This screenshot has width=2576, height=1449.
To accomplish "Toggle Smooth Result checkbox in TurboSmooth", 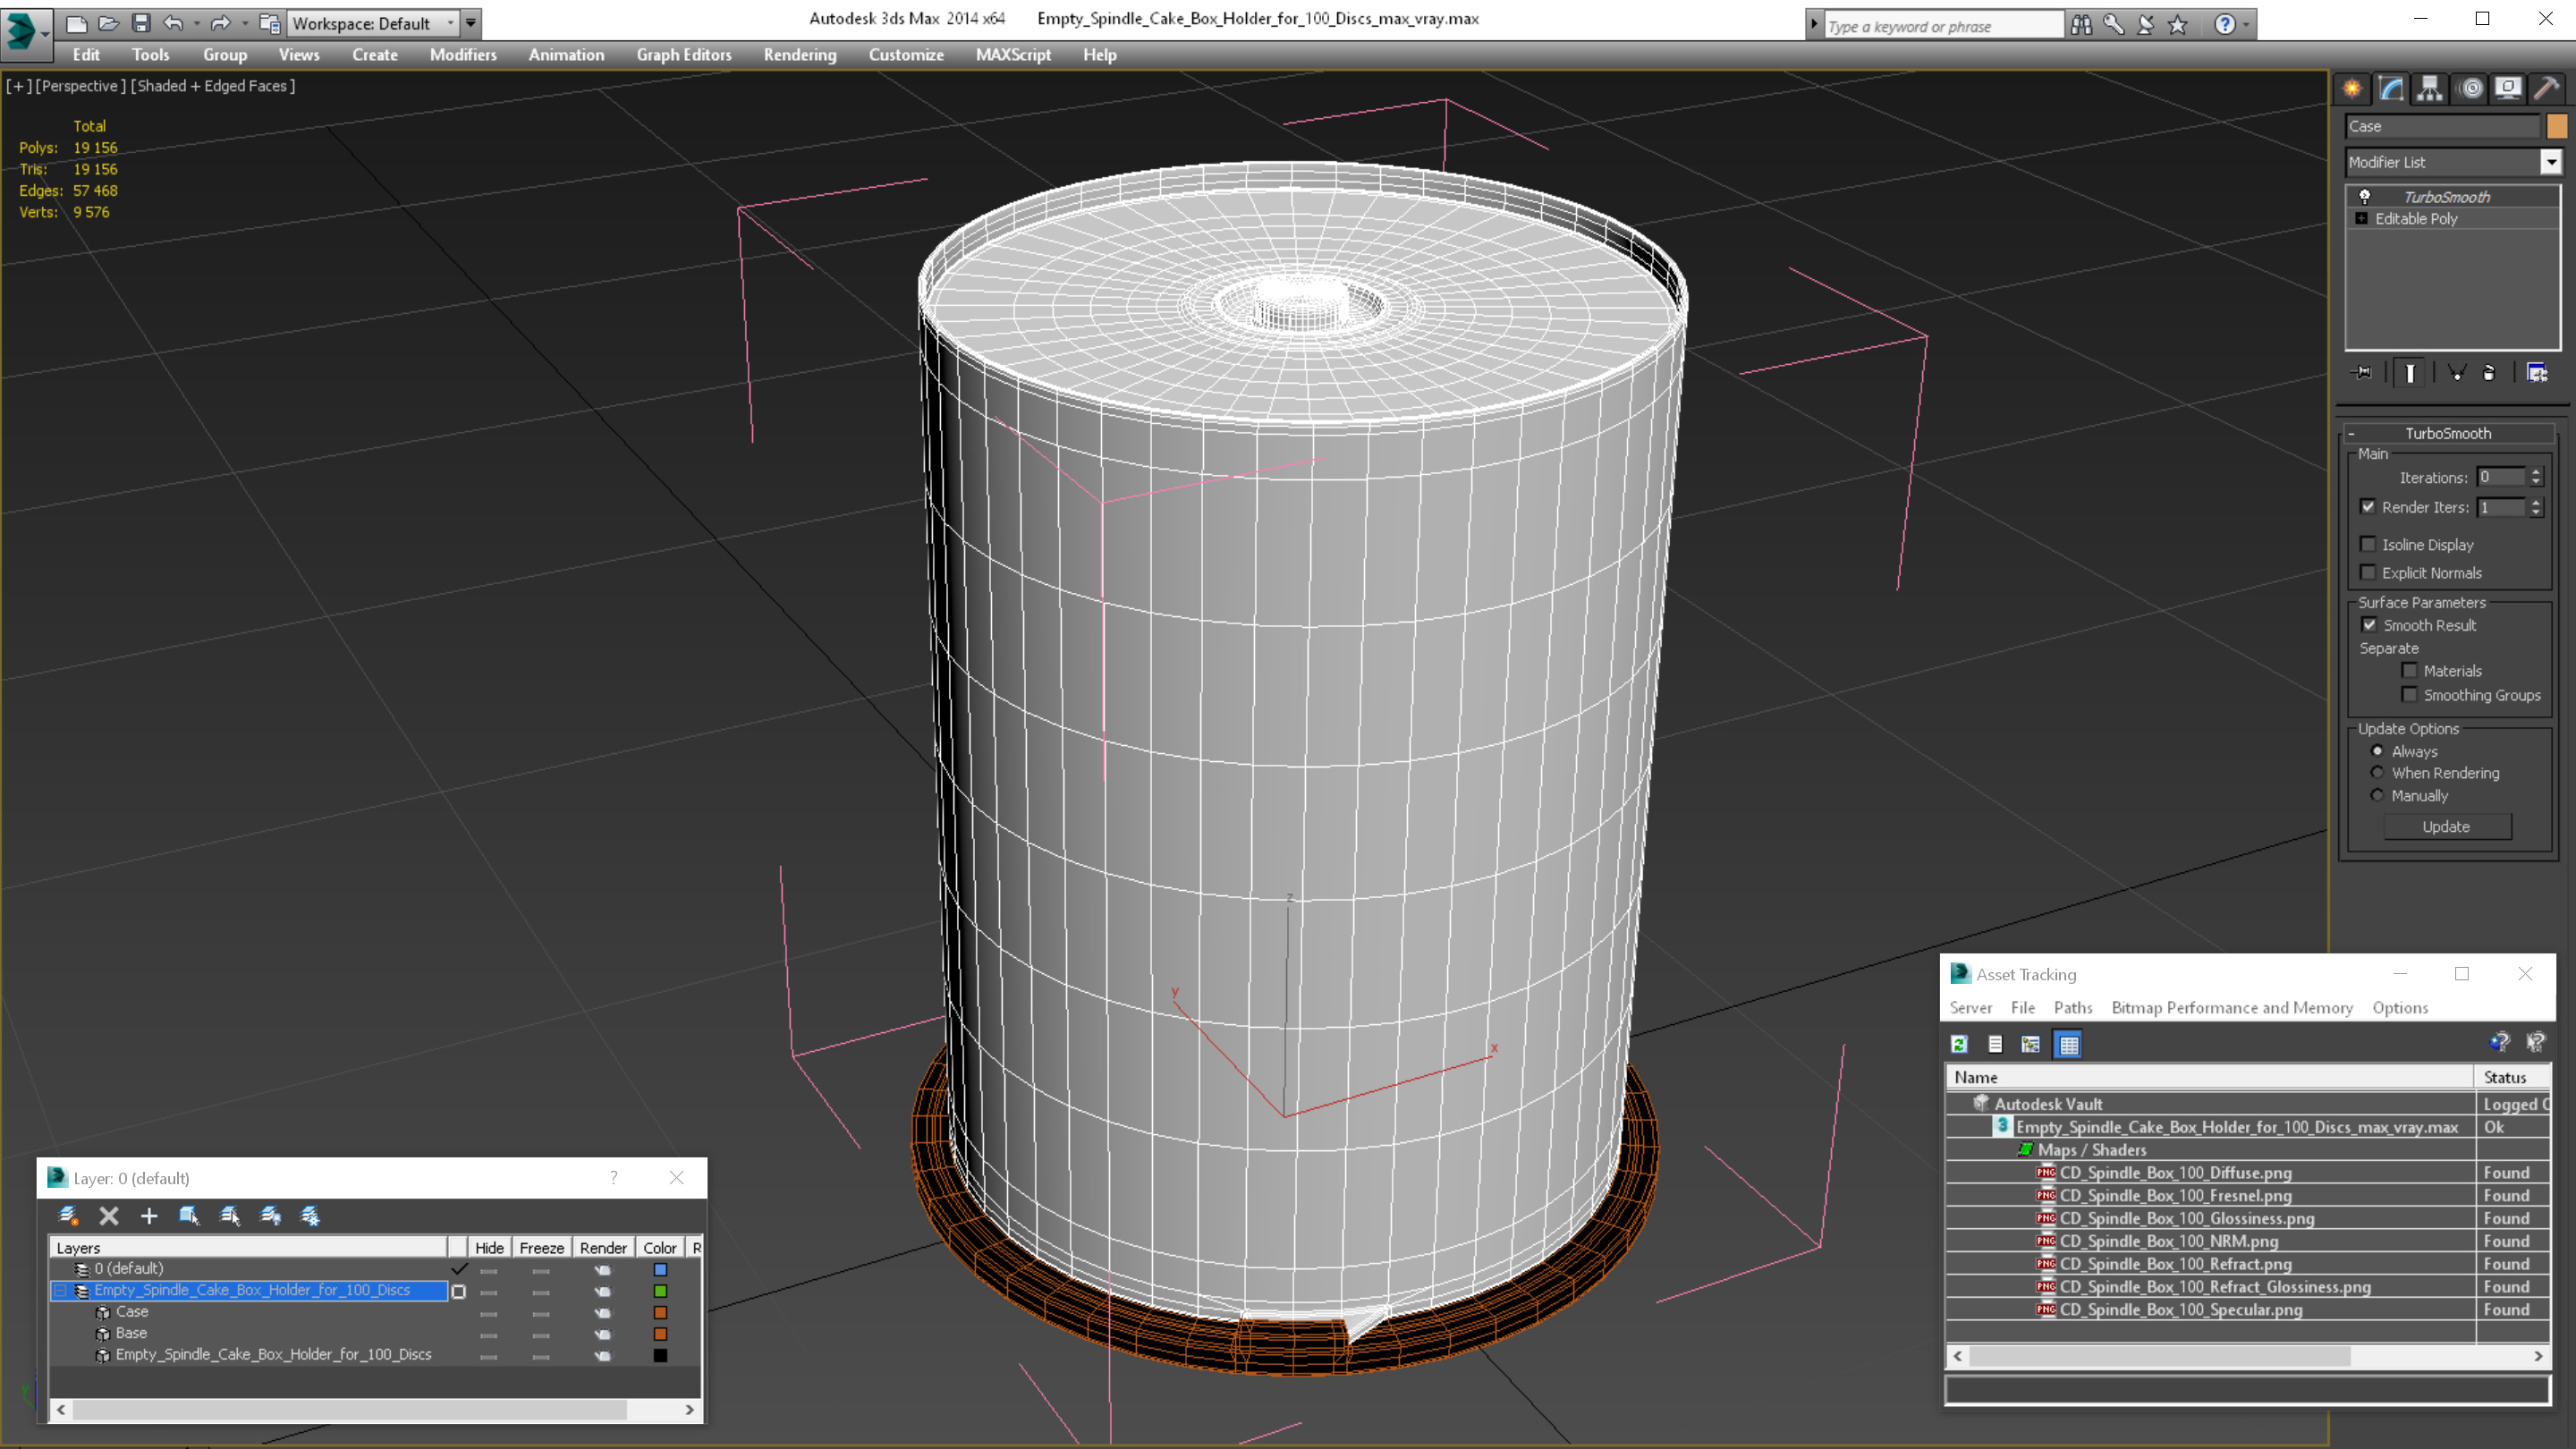I will click(x=2369, y=624).
